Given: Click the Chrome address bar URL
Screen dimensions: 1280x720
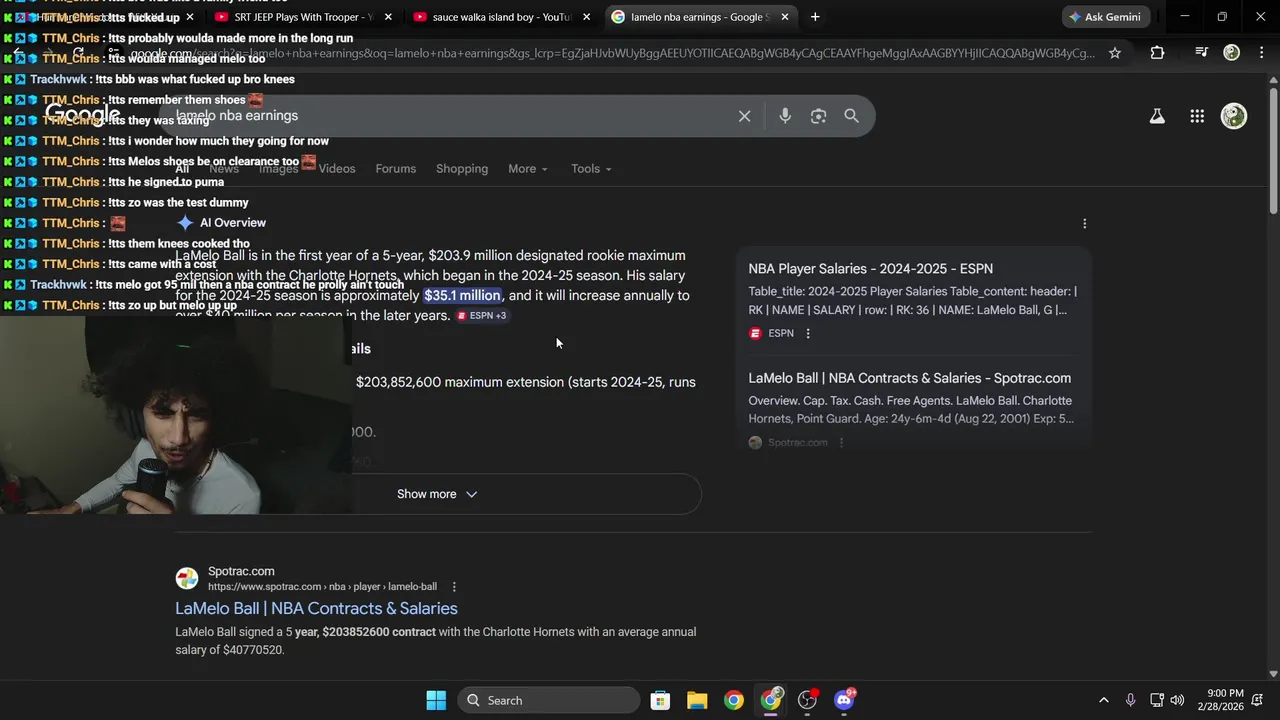Looking at the screenshot, I should 610,53.
